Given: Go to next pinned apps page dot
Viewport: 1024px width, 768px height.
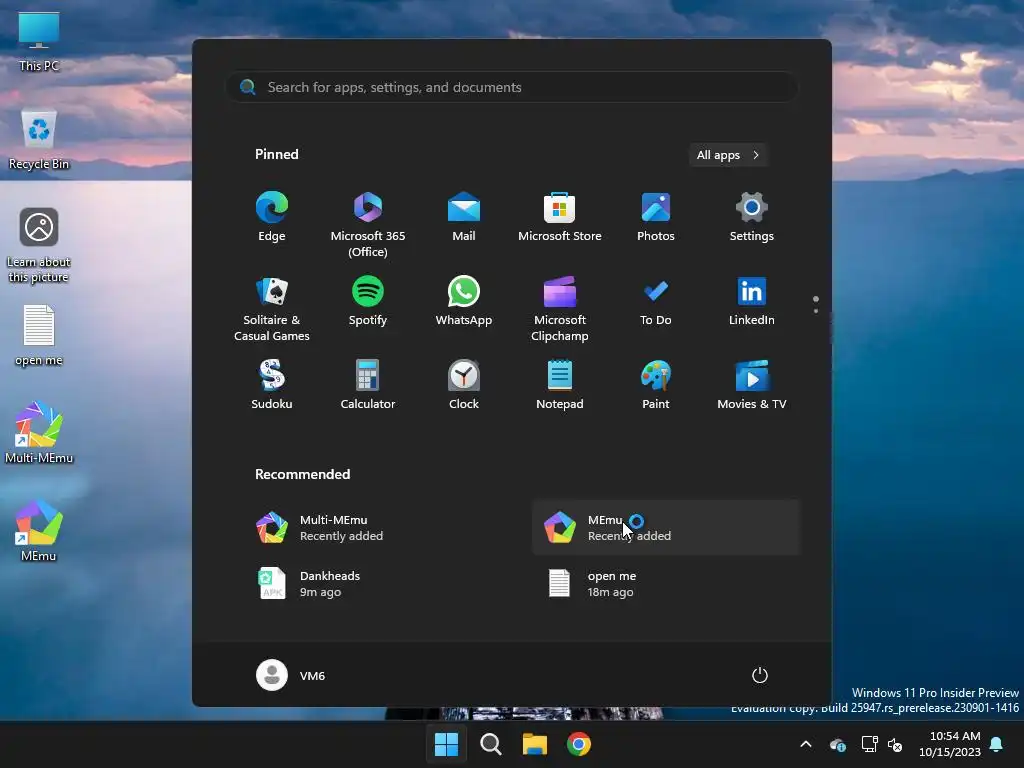Looking at the screenshot, I should [x=816, y=311].
